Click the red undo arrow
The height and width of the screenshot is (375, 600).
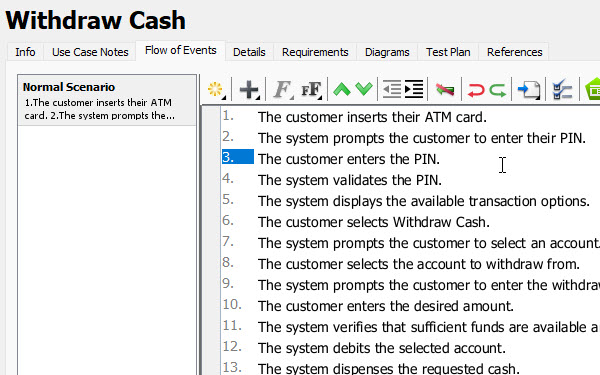click(x=476, y=90)
